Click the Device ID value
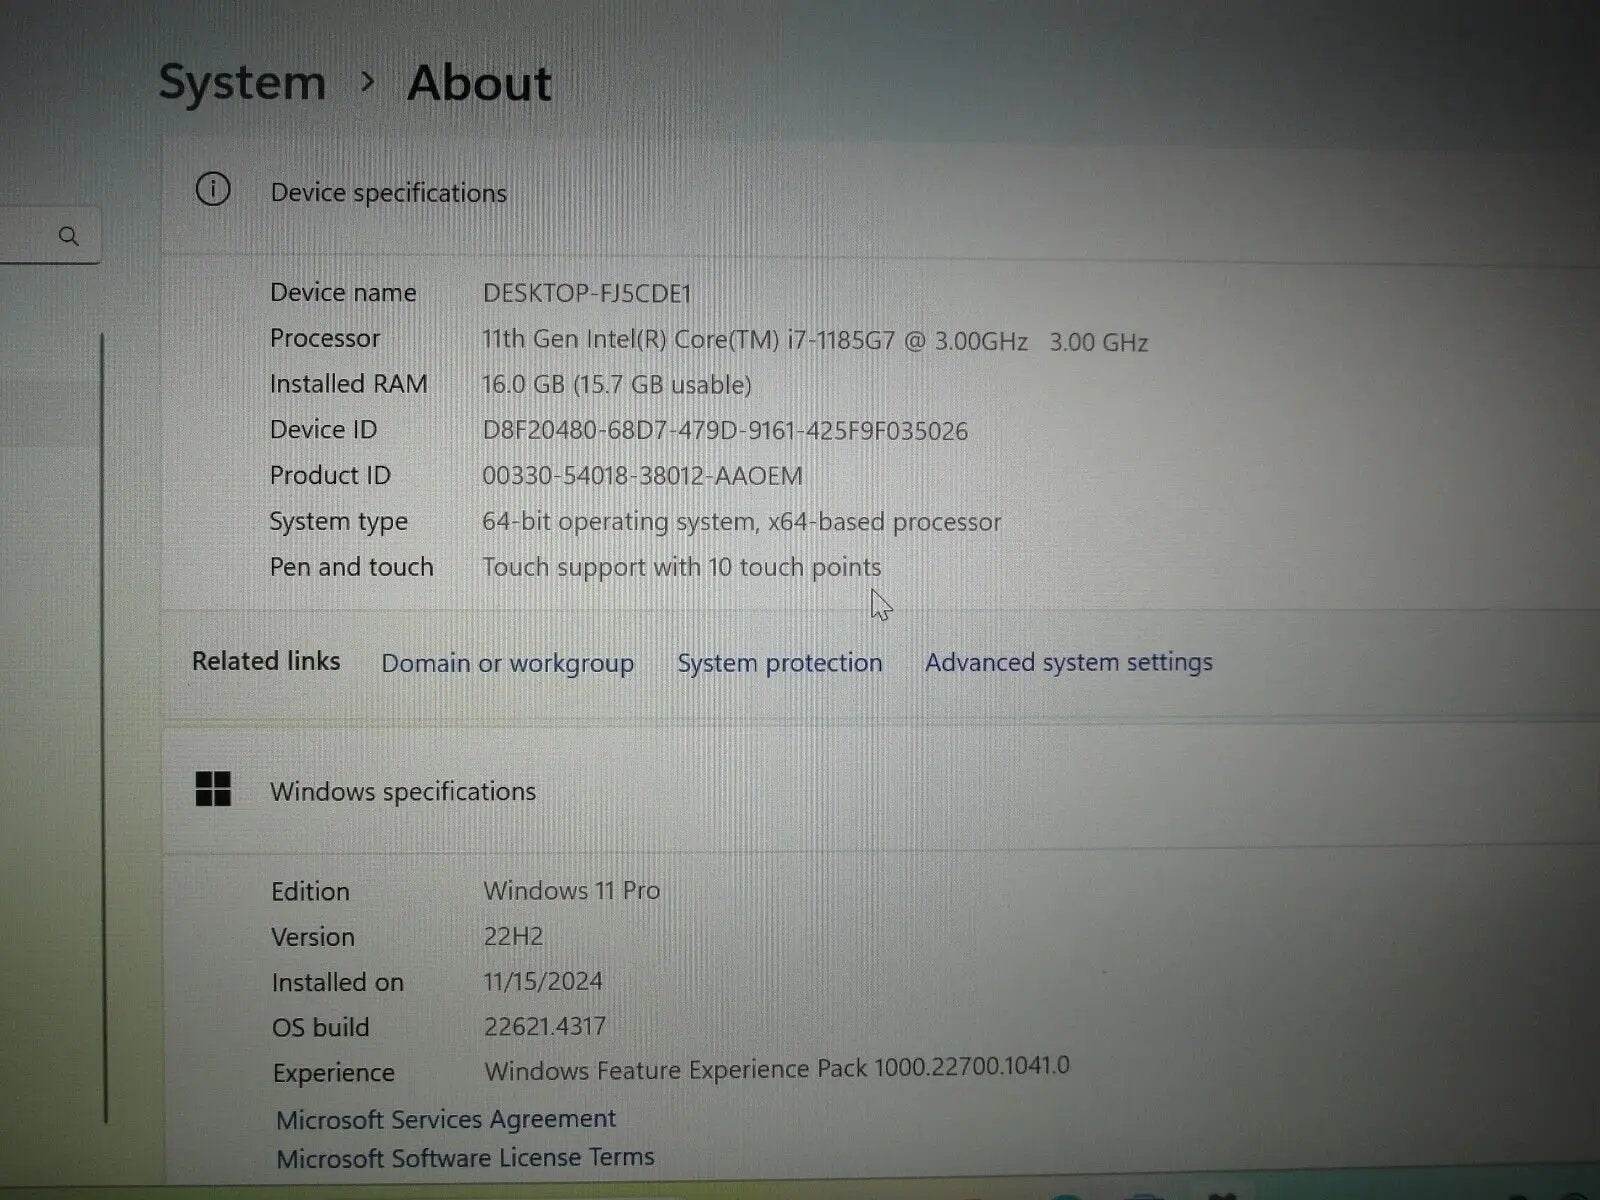The height and width of the screenshot is (1200, 1600). point(725,431)
